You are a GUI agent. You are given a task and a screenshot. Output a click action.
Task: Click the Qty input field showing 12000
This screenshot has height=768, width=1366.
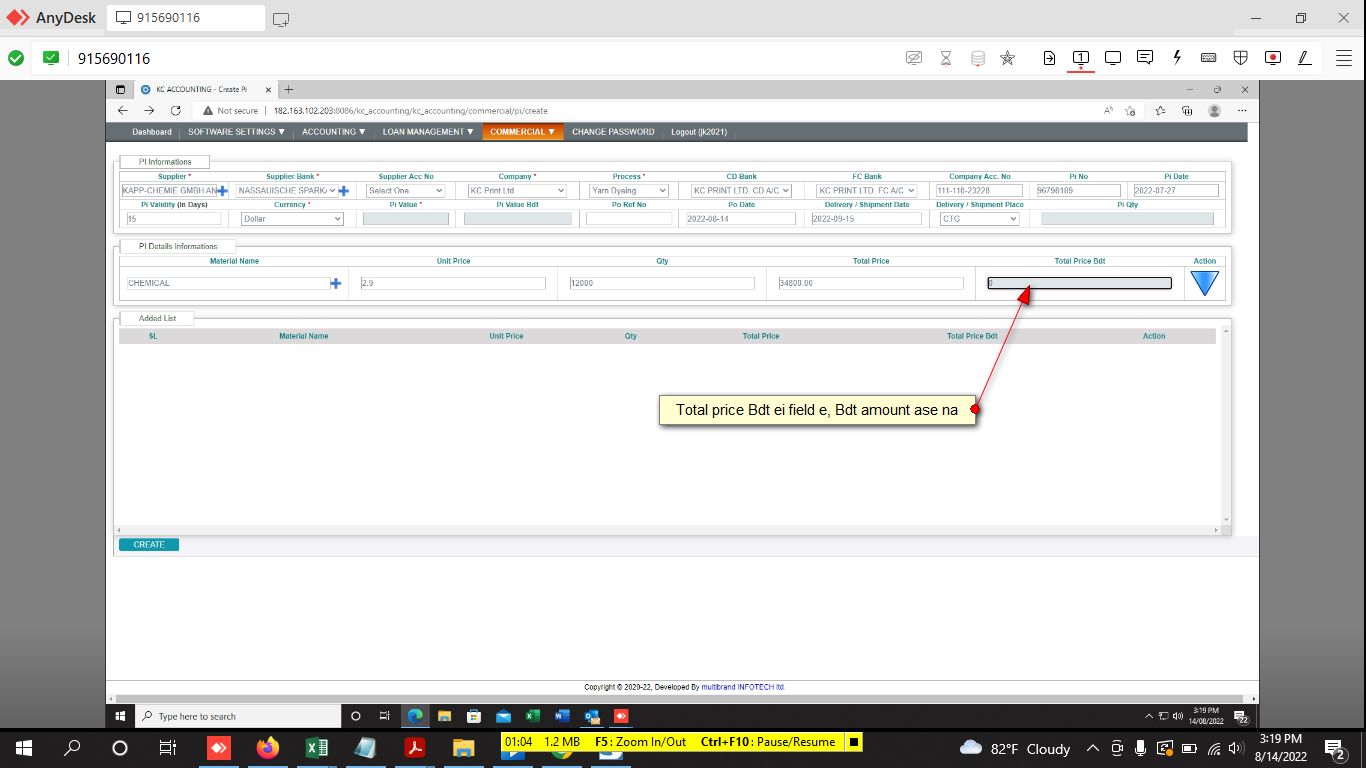(662, 283)
